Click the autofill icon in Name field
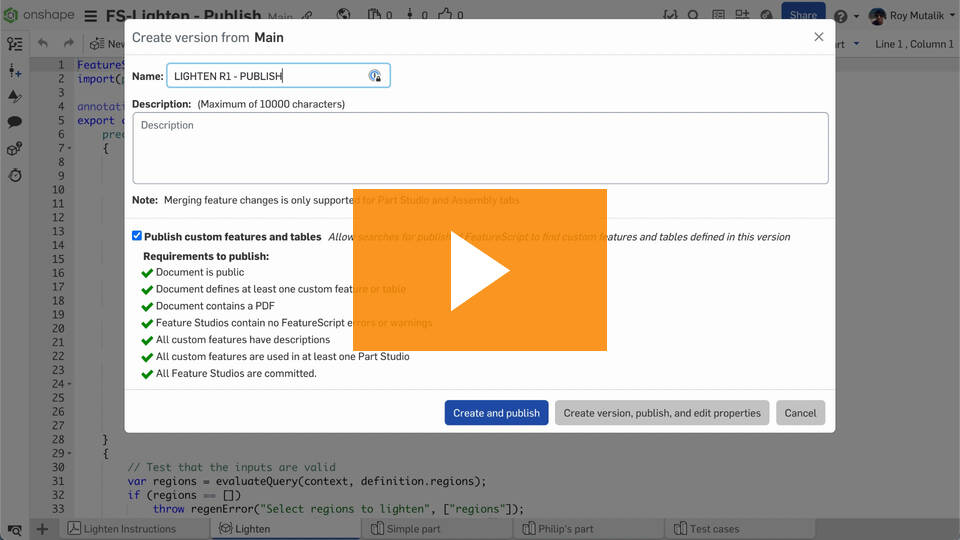 (374, 75)
